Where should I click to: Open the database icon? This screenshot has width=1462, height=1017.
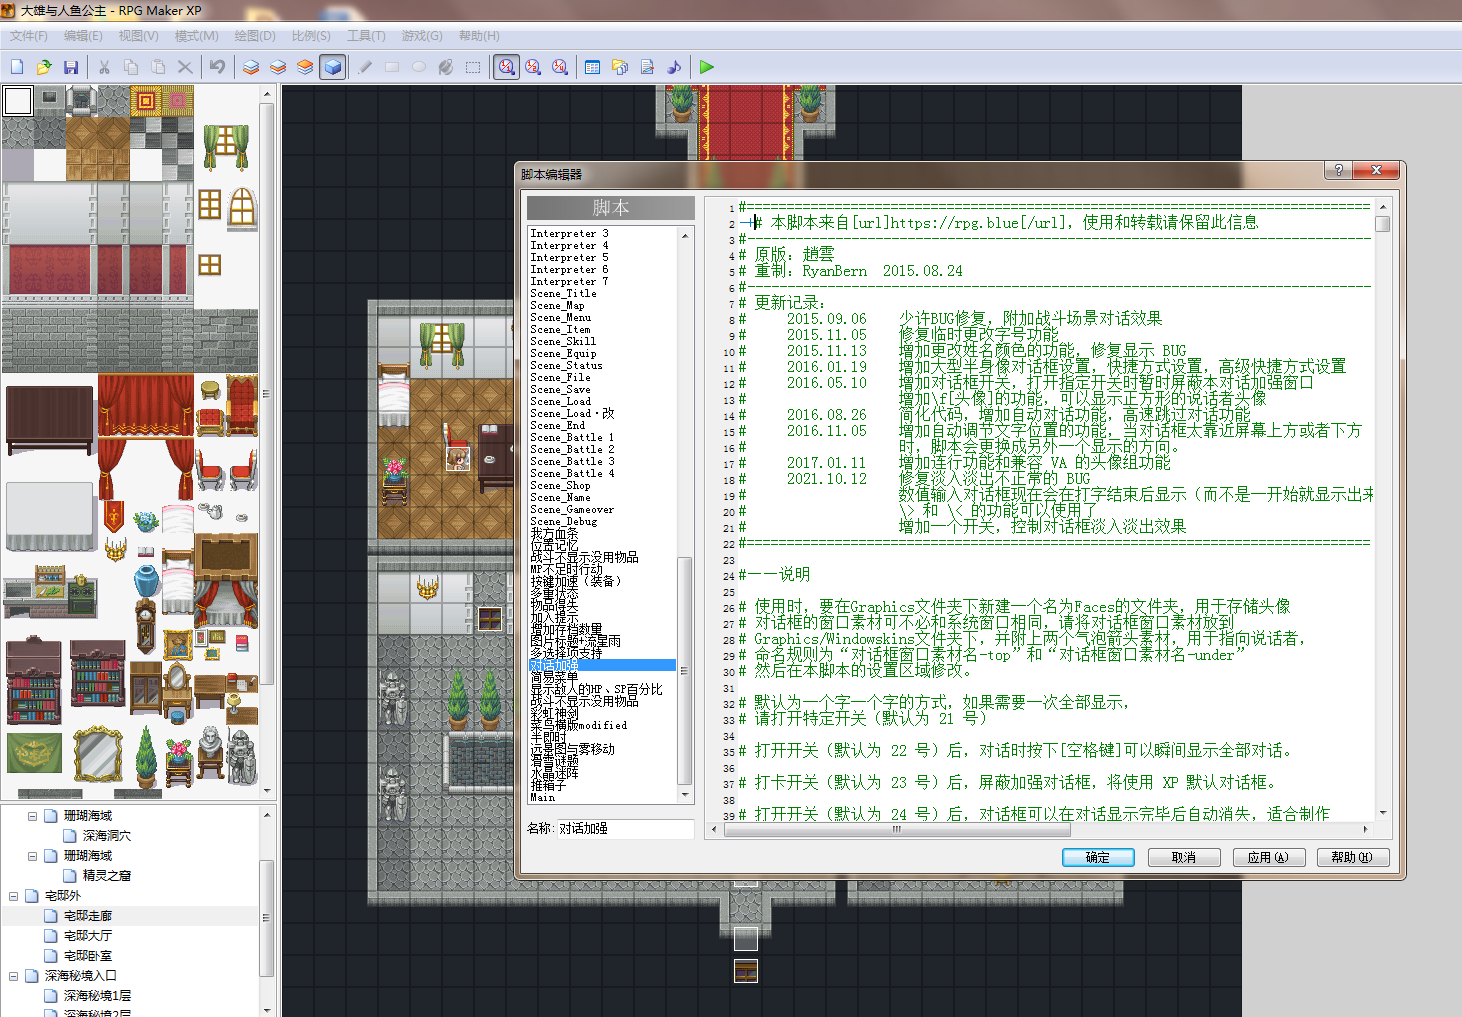(593, 67)
